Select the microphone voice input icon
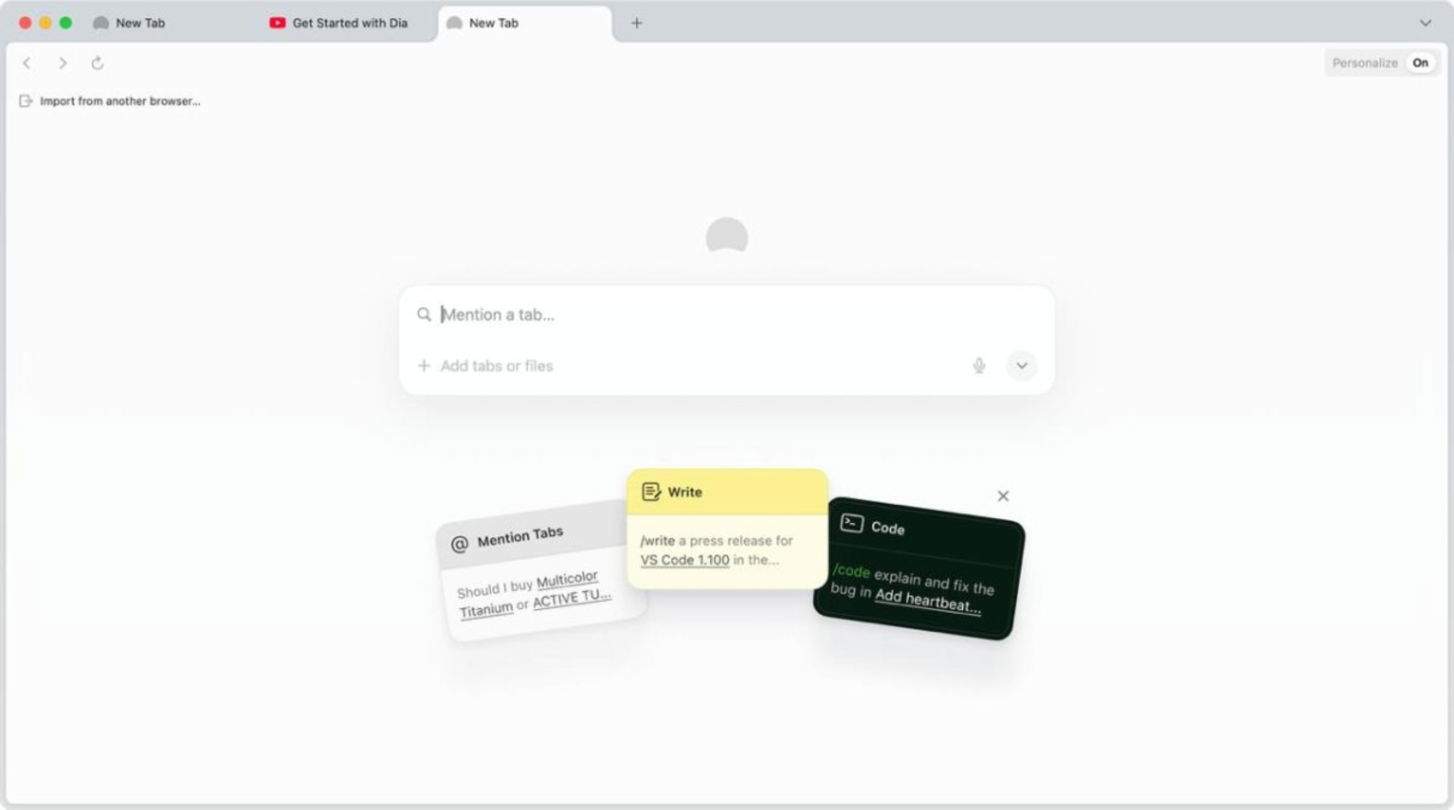 (x=979, y=365)
